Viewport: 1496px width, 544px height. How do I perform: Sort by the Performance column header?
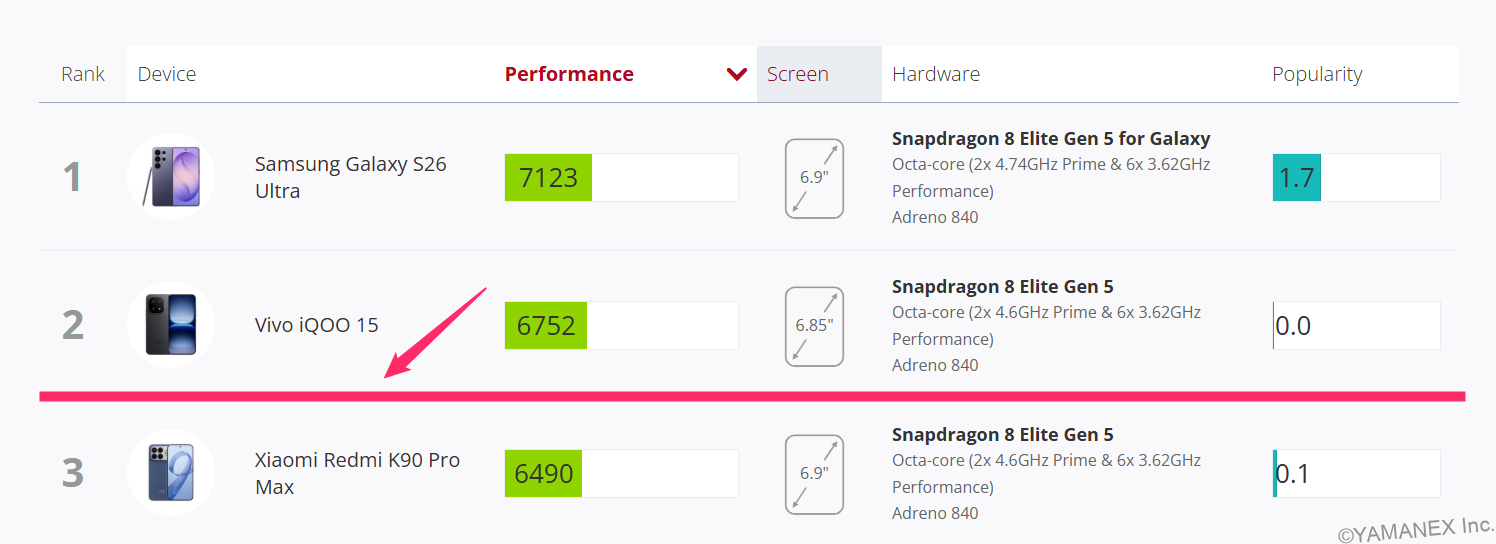(569, 74)
